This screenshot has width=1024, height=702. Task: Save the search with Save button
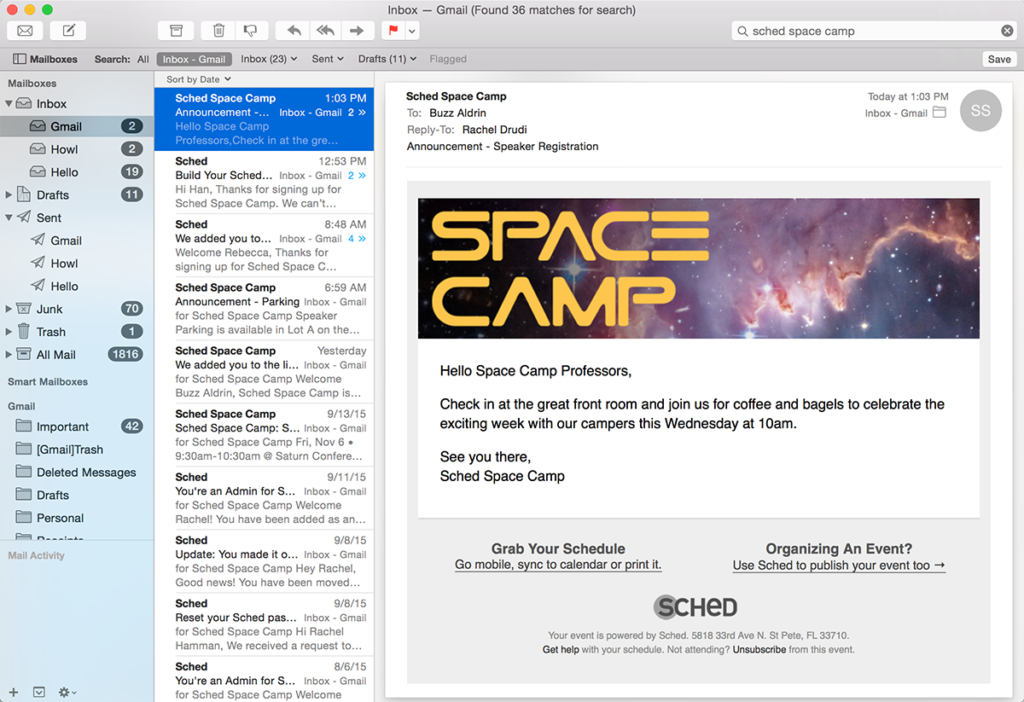[999, 59]
